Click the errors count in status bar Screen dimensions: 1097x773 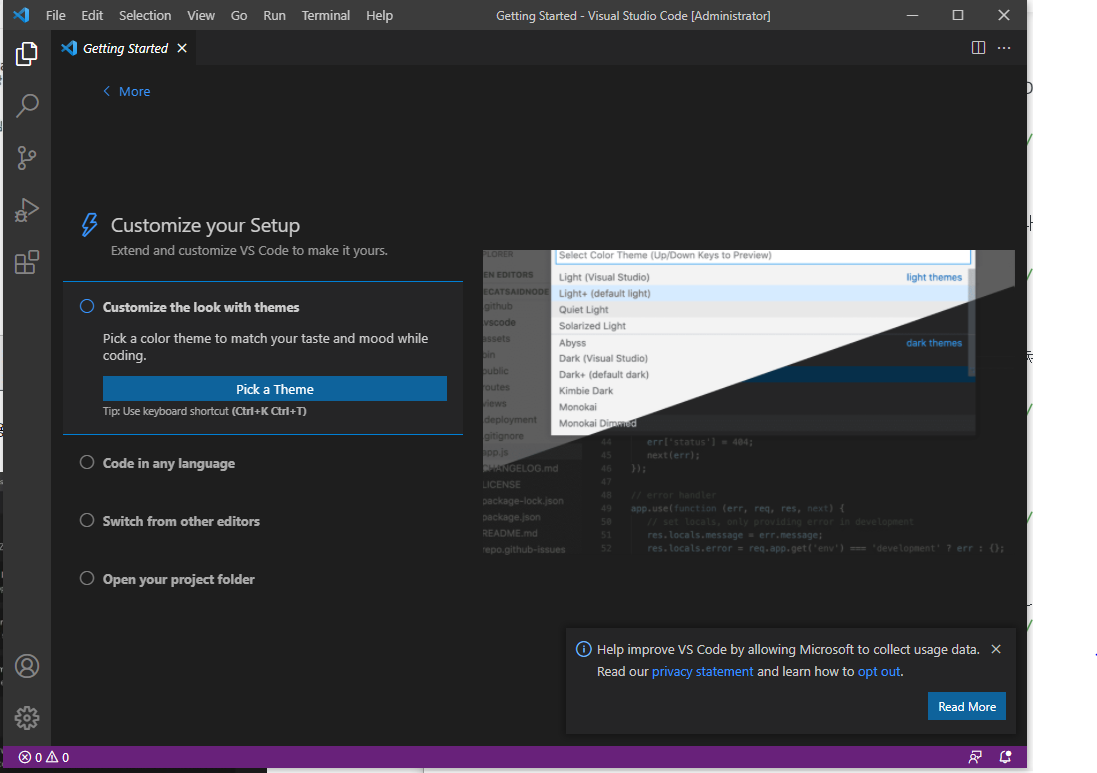[x=30, y=757]
